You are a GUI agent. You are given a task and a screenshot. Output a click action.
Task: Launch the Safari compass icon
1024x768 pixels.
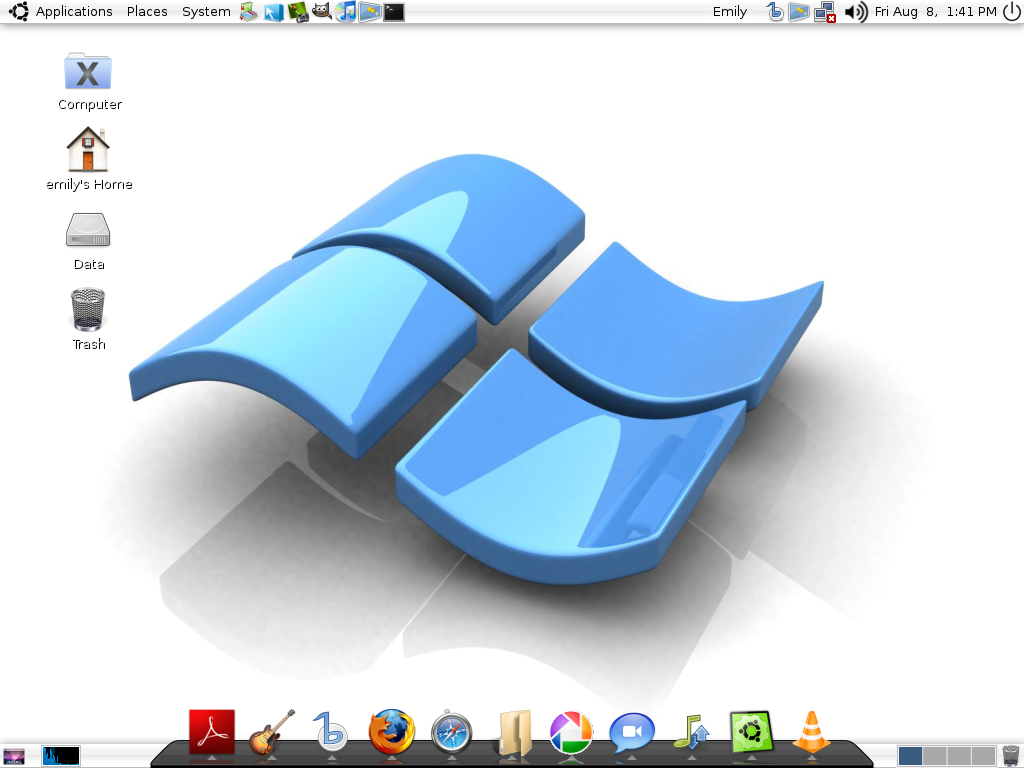451,732
